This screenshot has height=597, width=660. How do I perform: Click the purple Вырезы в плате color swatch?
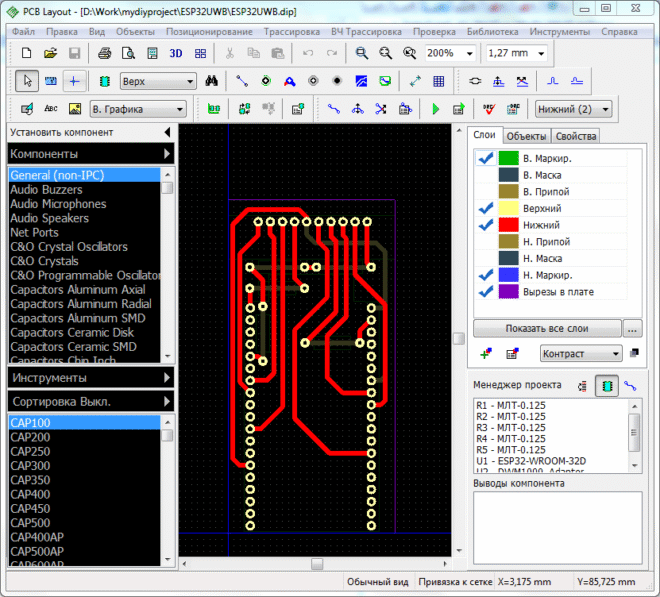(508, 291)
